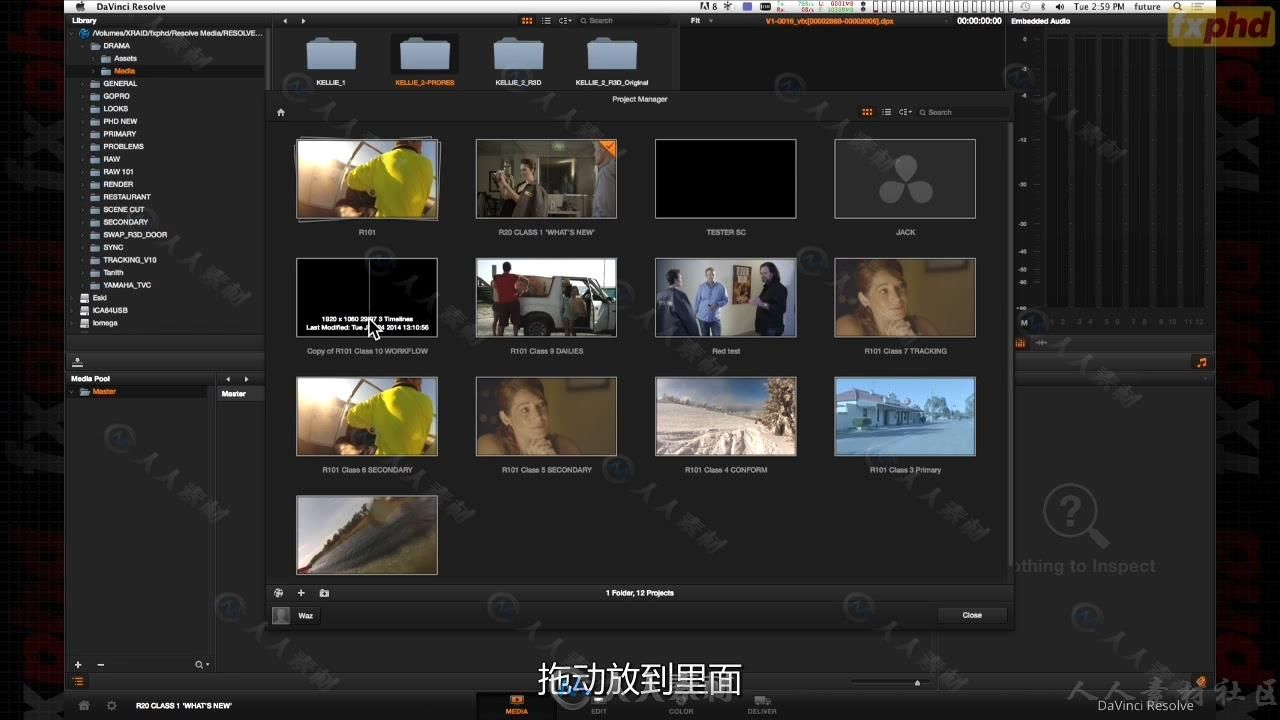Expand the RAW 101 folder
The height and width of the screenshot is (720, 1280).
click(x=83, y=172)
